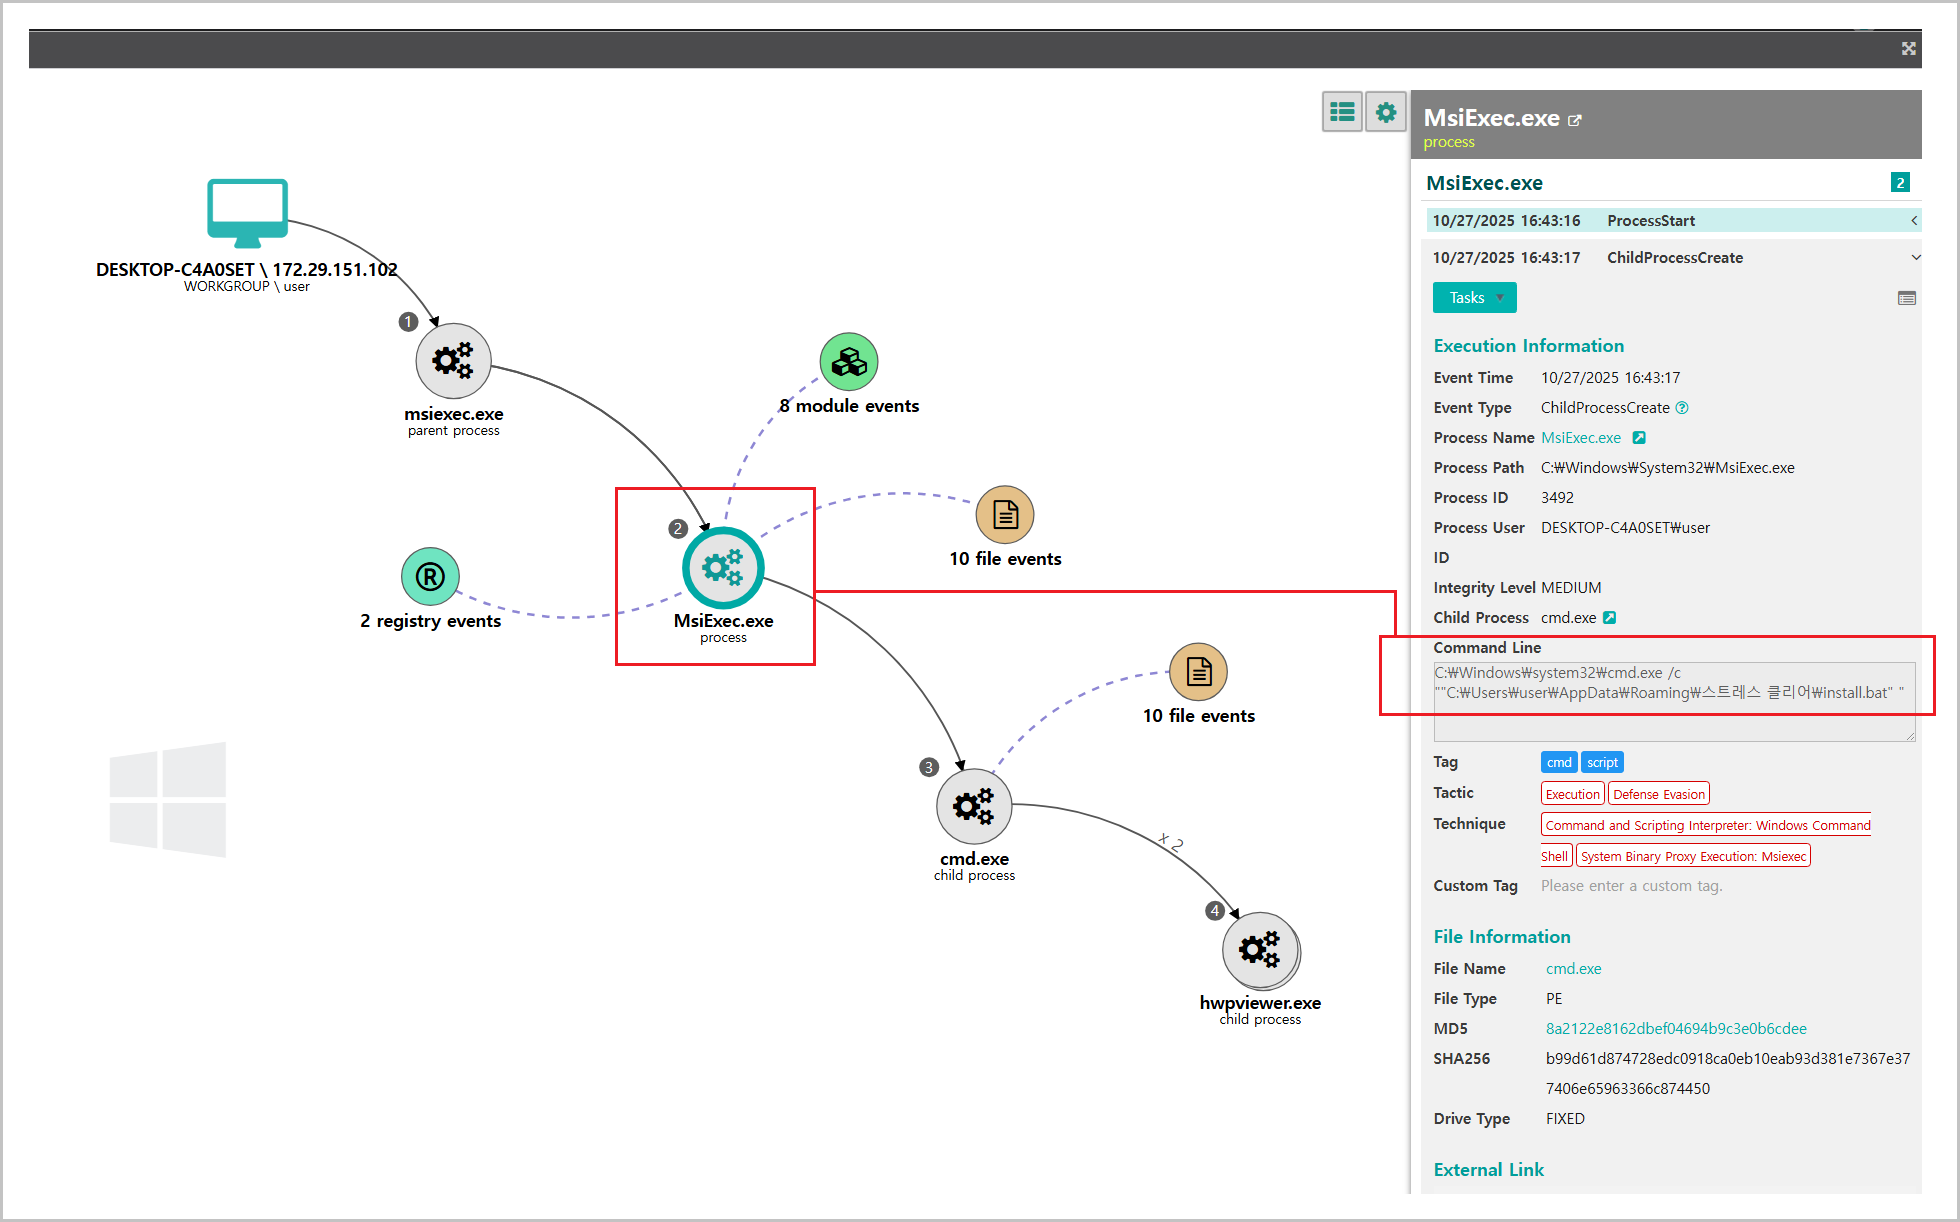Click the details list icon beside Tasks
This screenshot has height=1222, width=1960.
[x=1906, y=298]
